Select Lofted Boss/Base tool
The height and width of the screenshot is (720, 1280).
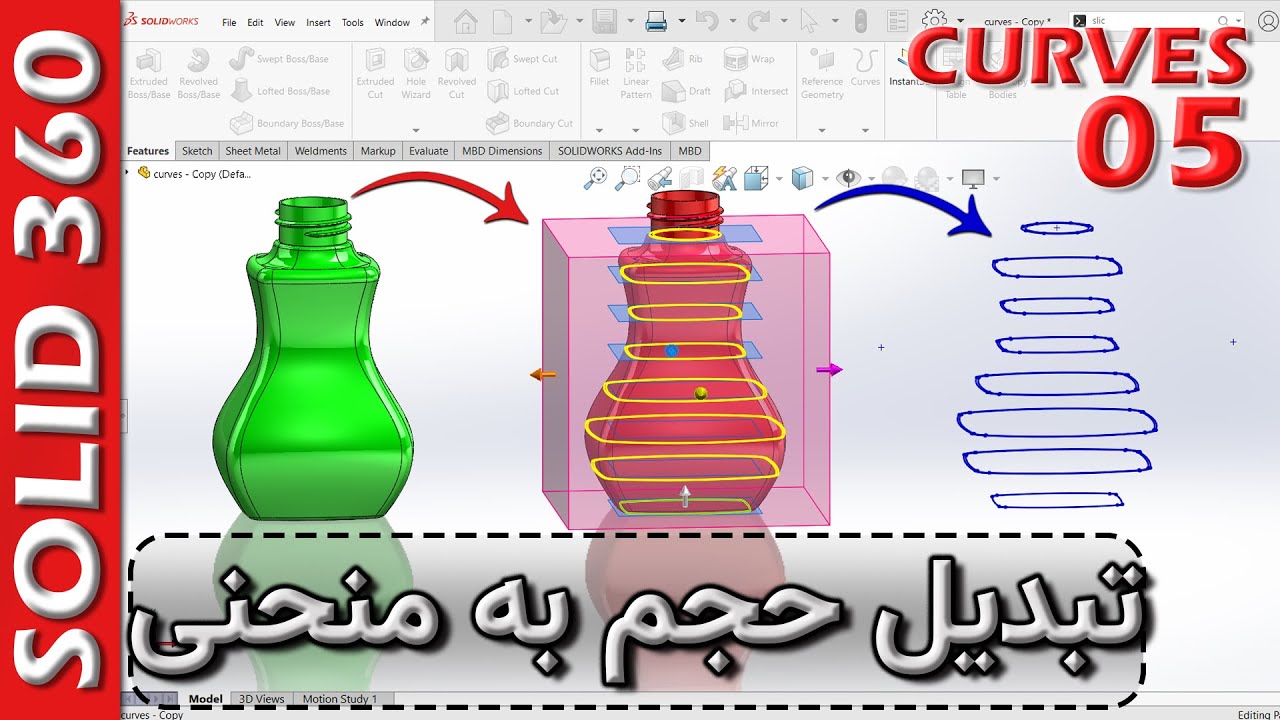tap(279, 91)
